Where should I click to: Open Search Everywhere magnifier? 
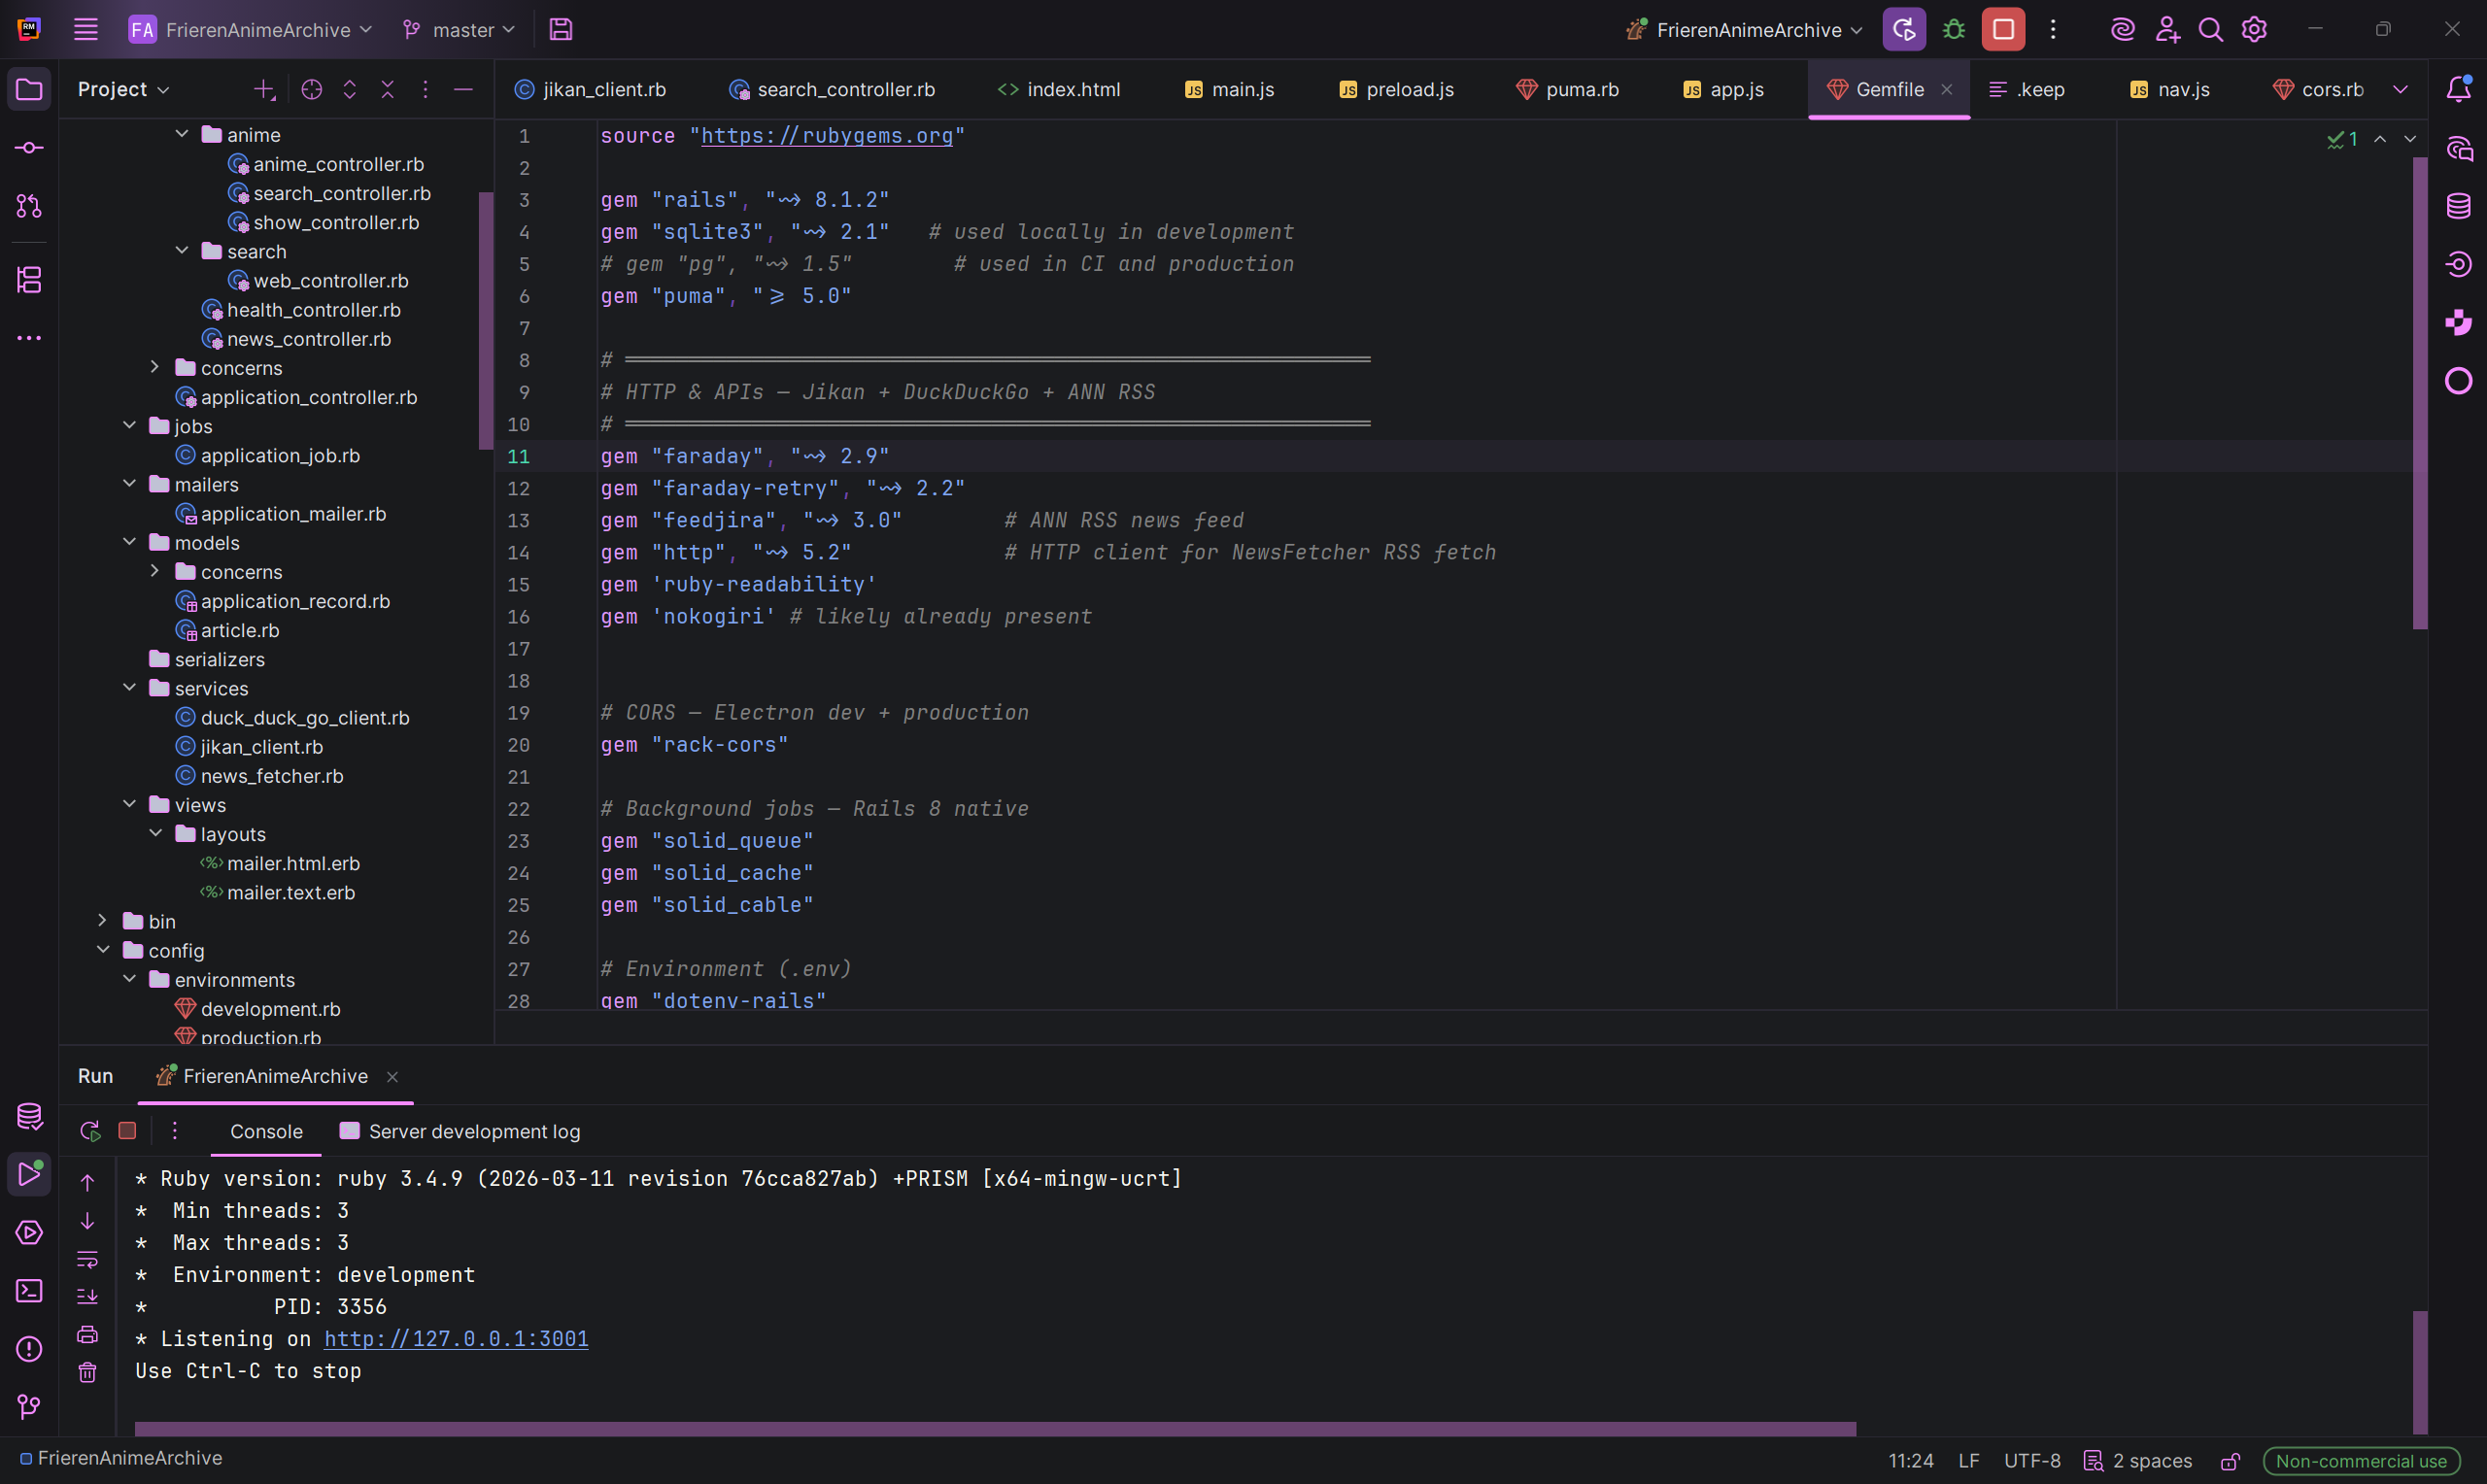tap(2210, 30)
